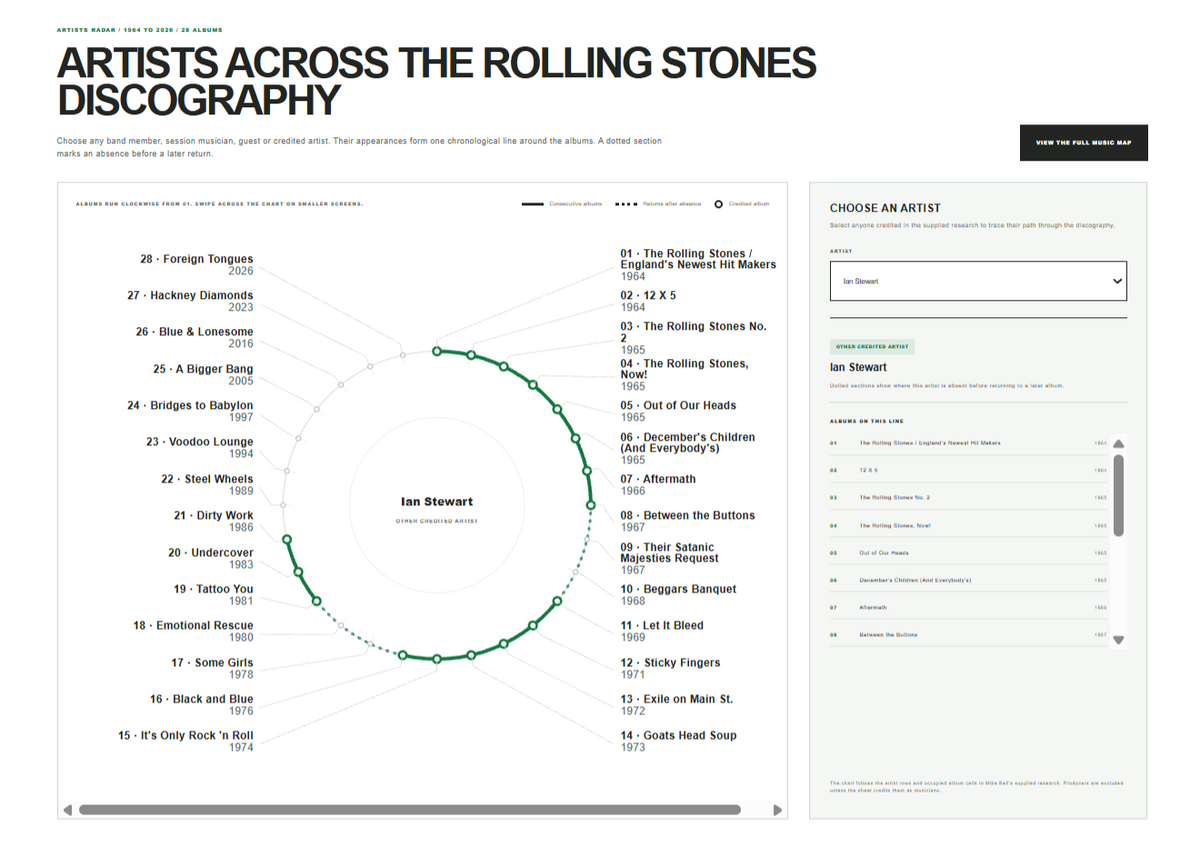Select chart label 15 · It's Only Rock 'n Roll
This screenshot has width=1200, height=856.
click(x=186, y=741)
